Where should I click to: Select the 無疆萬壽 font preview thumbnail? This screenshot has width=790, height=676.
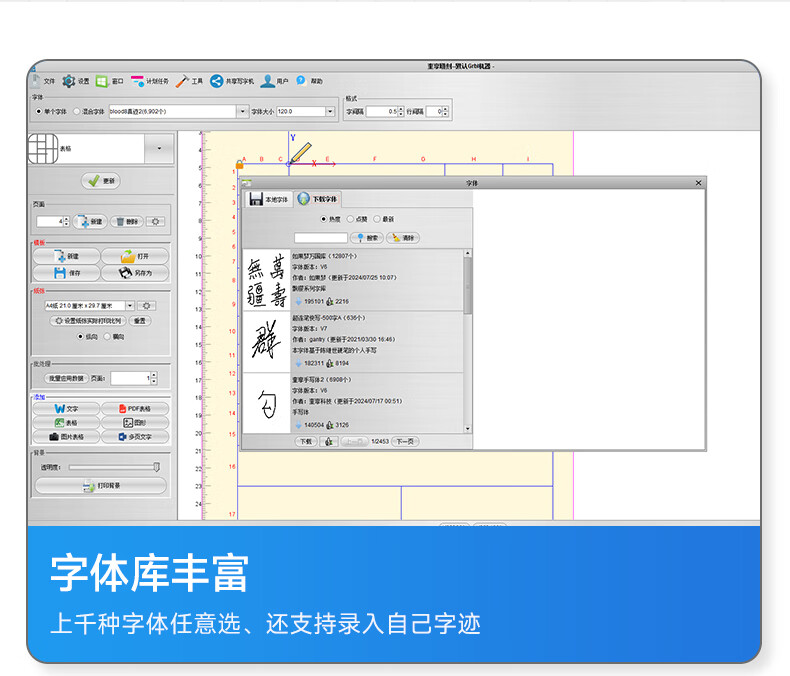tap(267, 280)
